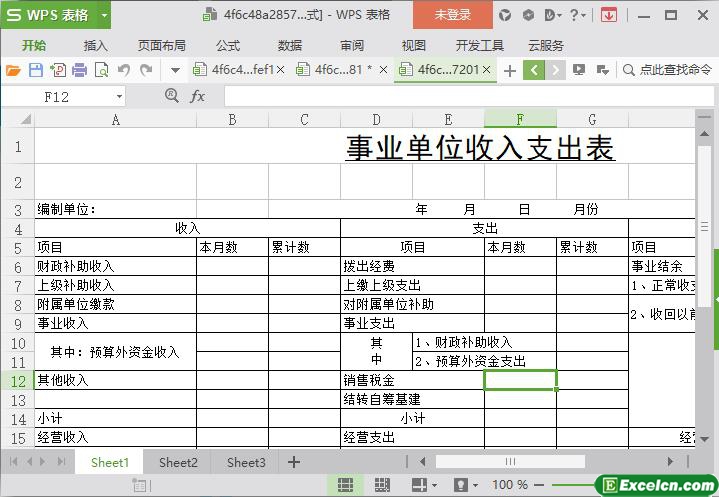Click the print preview icon
The width and height of the screenshot is (719, 497).
tap(101, 70)
